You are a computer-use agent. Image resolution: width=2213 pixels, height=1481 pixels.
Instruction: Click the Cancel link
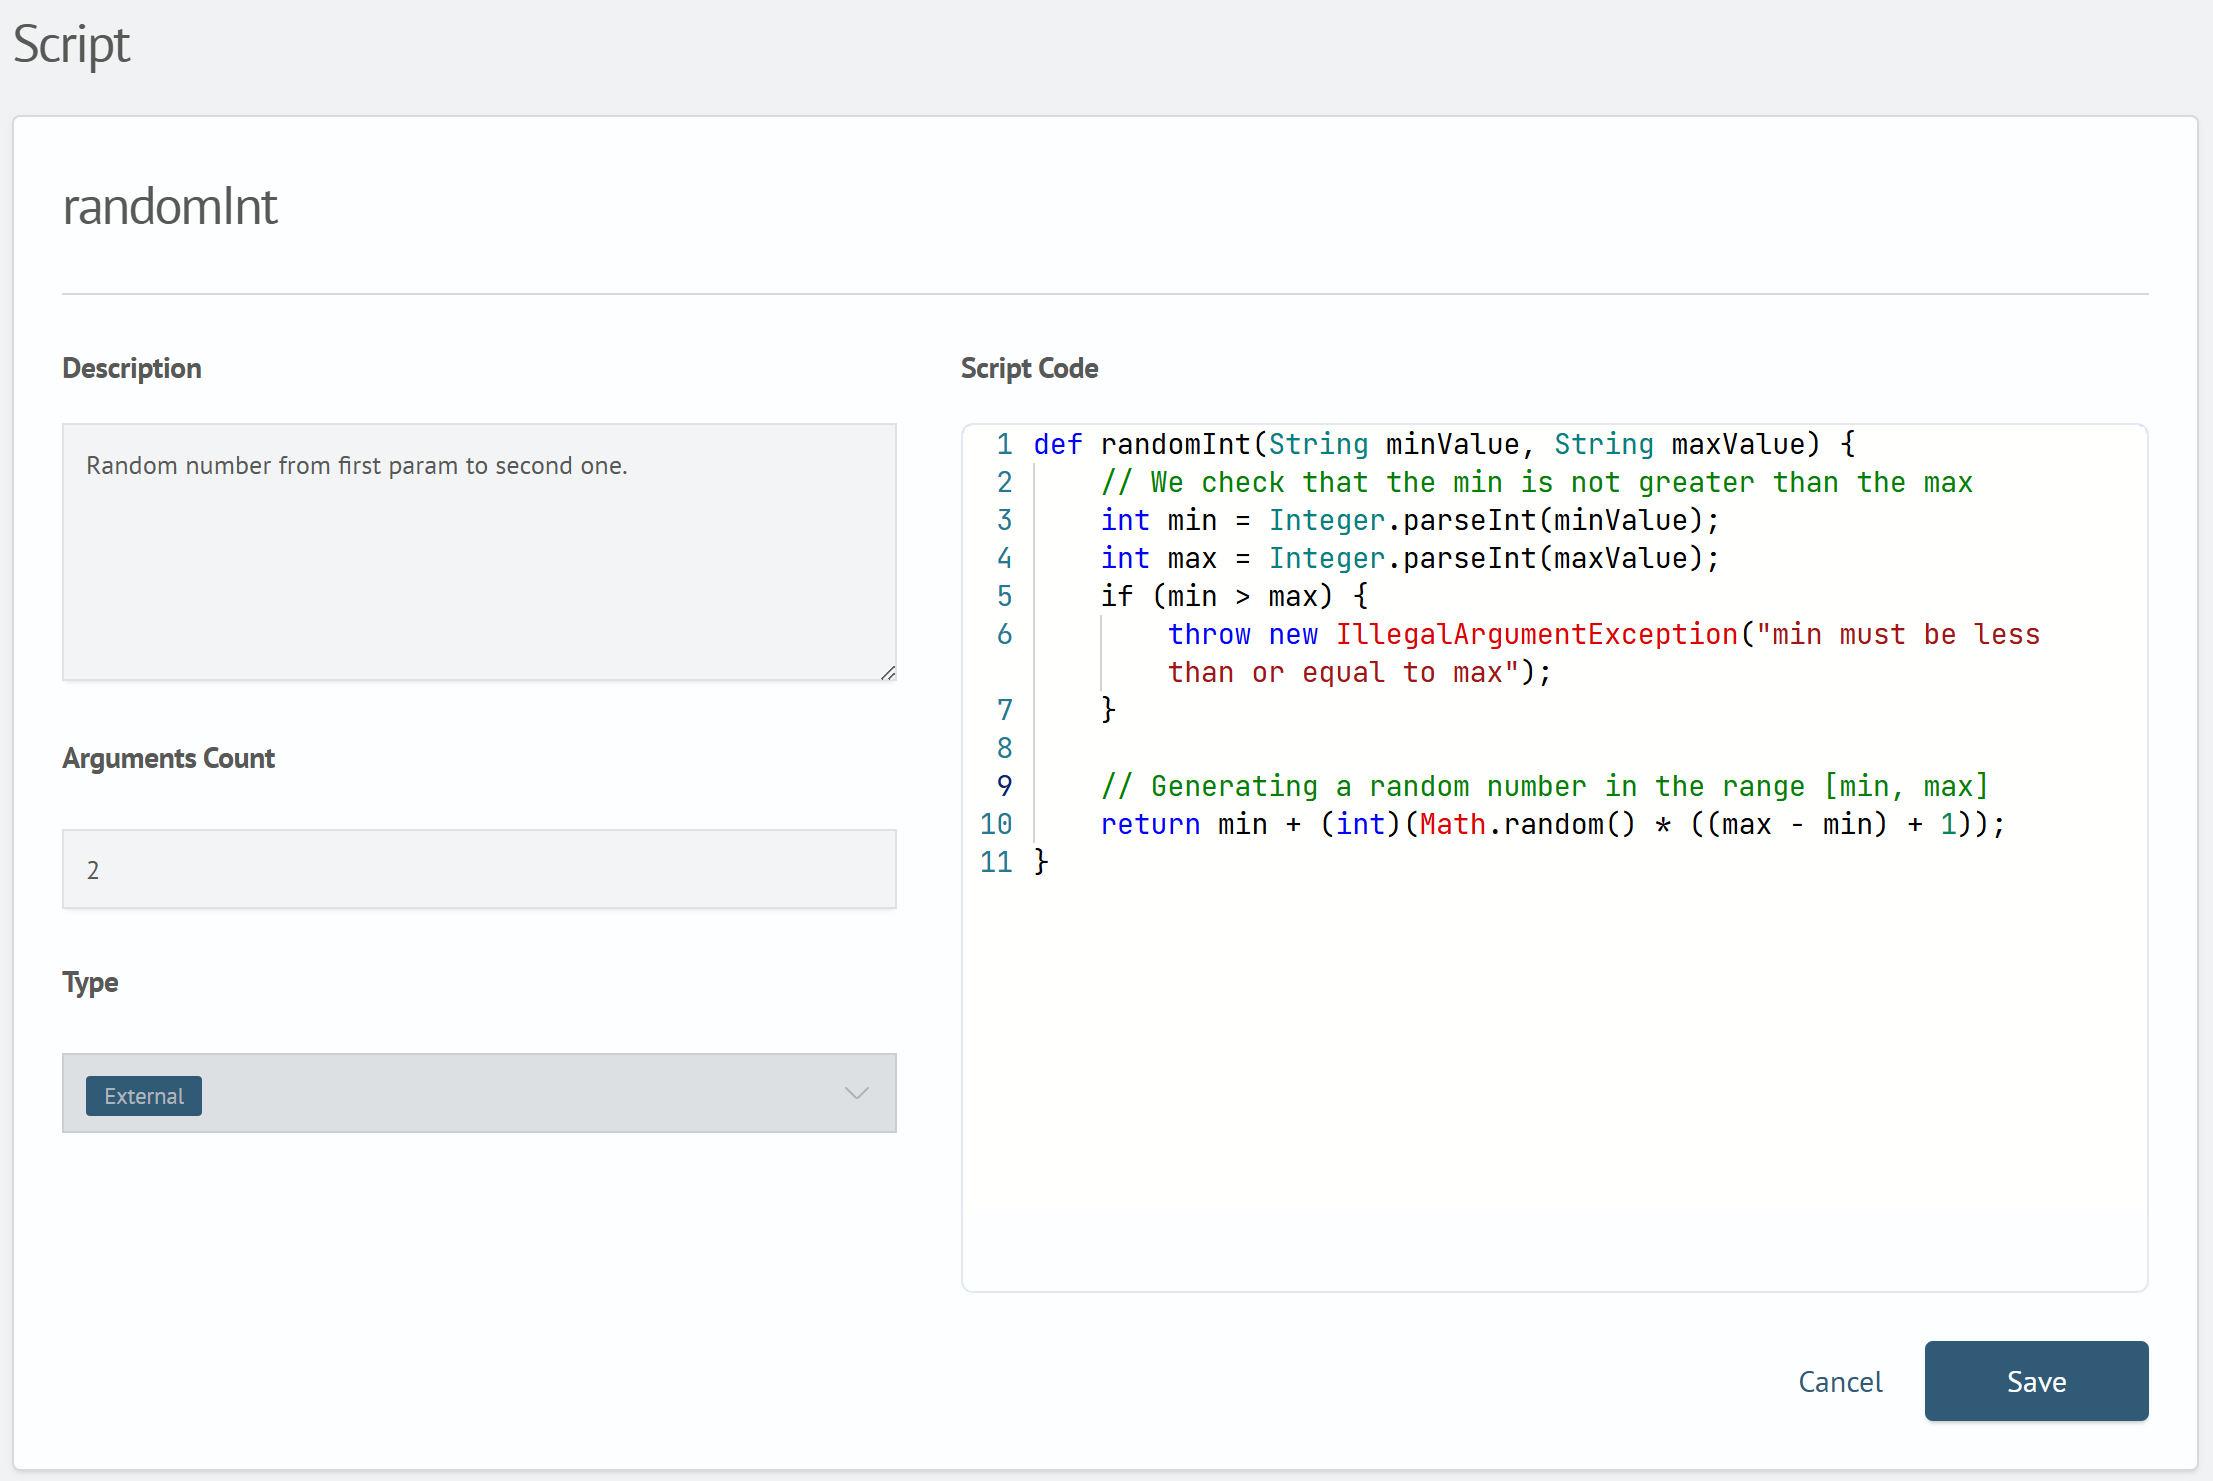coord(1840,1381)
